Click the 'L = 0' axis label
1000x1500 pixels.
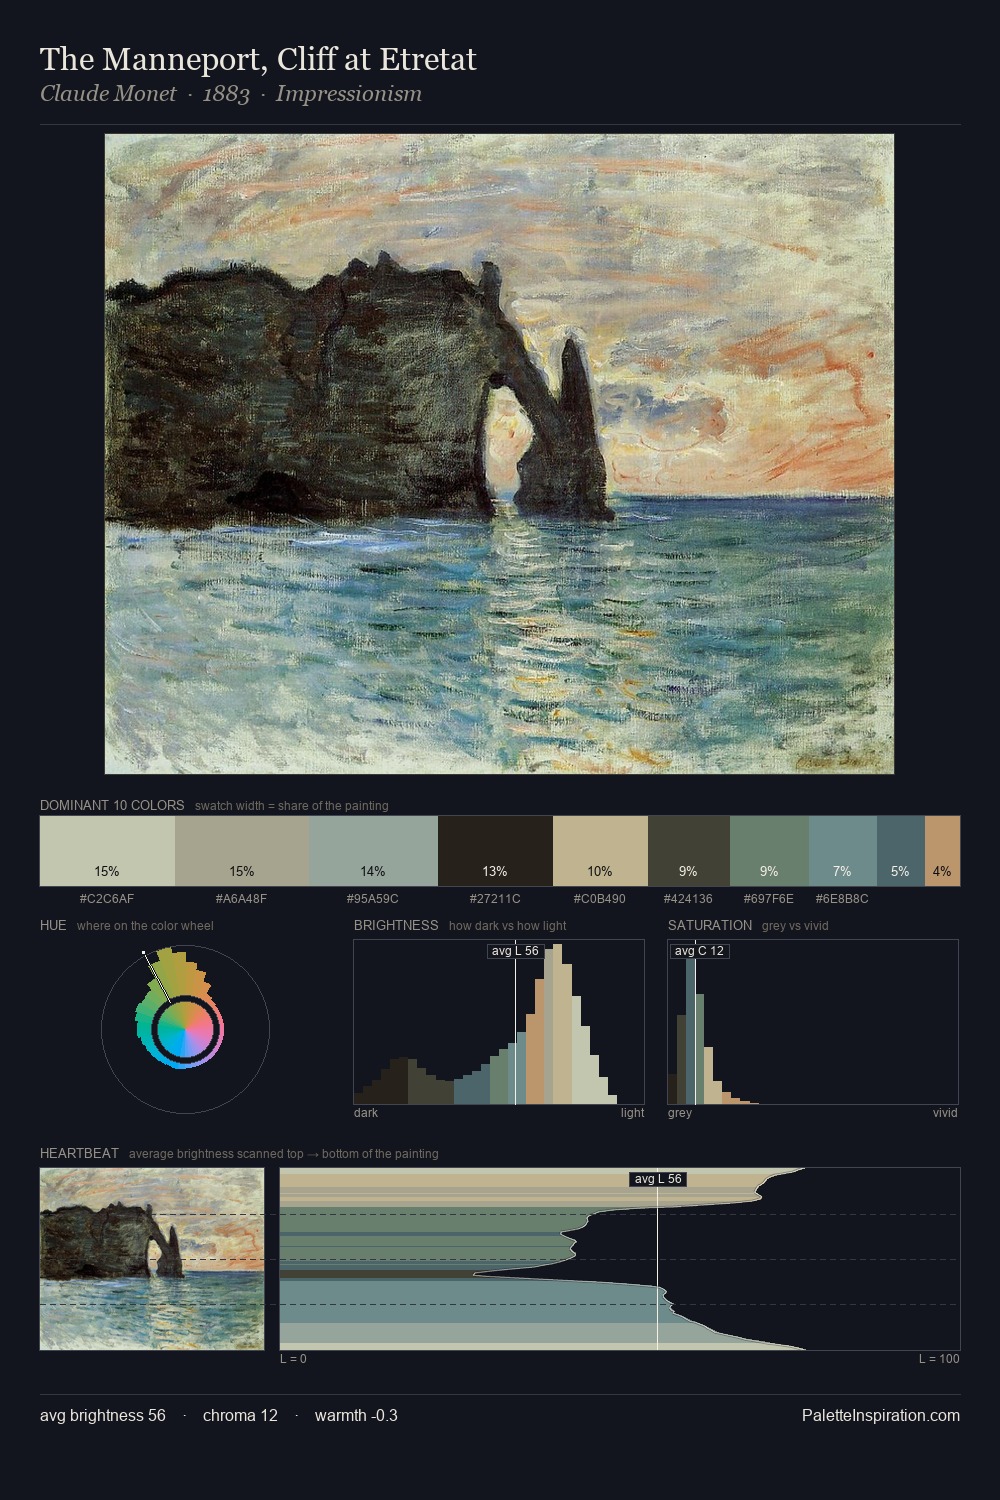293,1359
